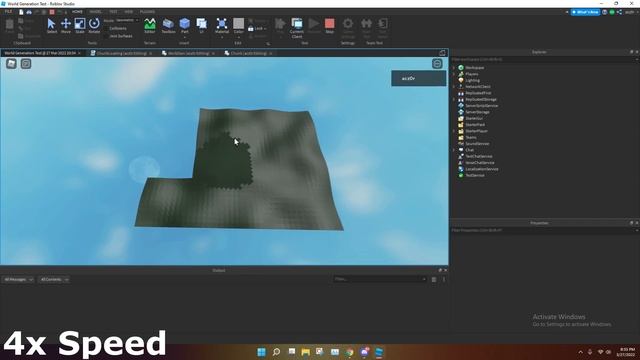Select ServerStorage in Explorer
640x360 pixels.
pyautogui.click(x=477, y=112)
